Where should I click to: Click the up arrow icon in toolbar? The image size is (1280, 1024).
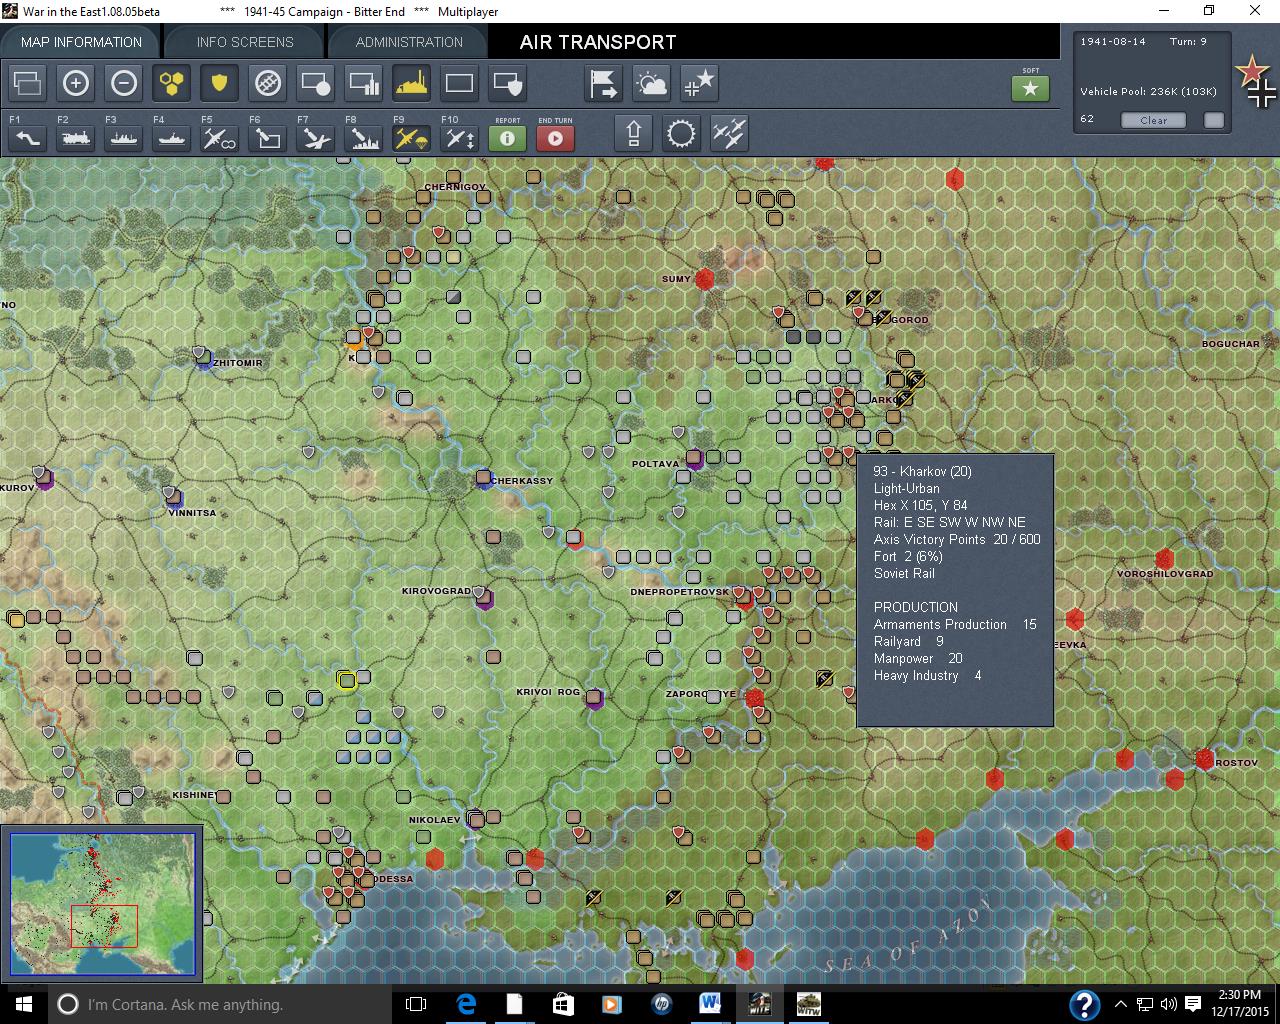634,133
